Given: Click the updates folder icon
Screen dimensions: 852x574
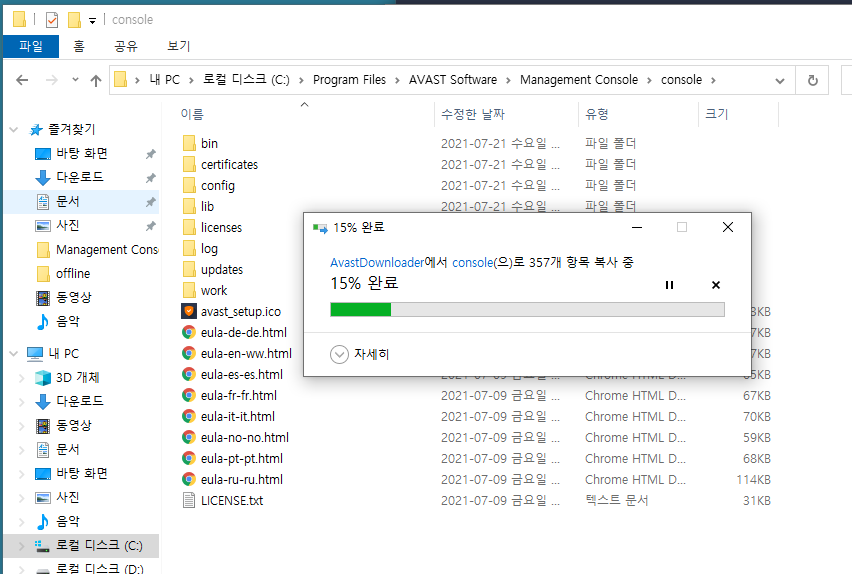Looking at the screenshot, I should tap(189, 270).
